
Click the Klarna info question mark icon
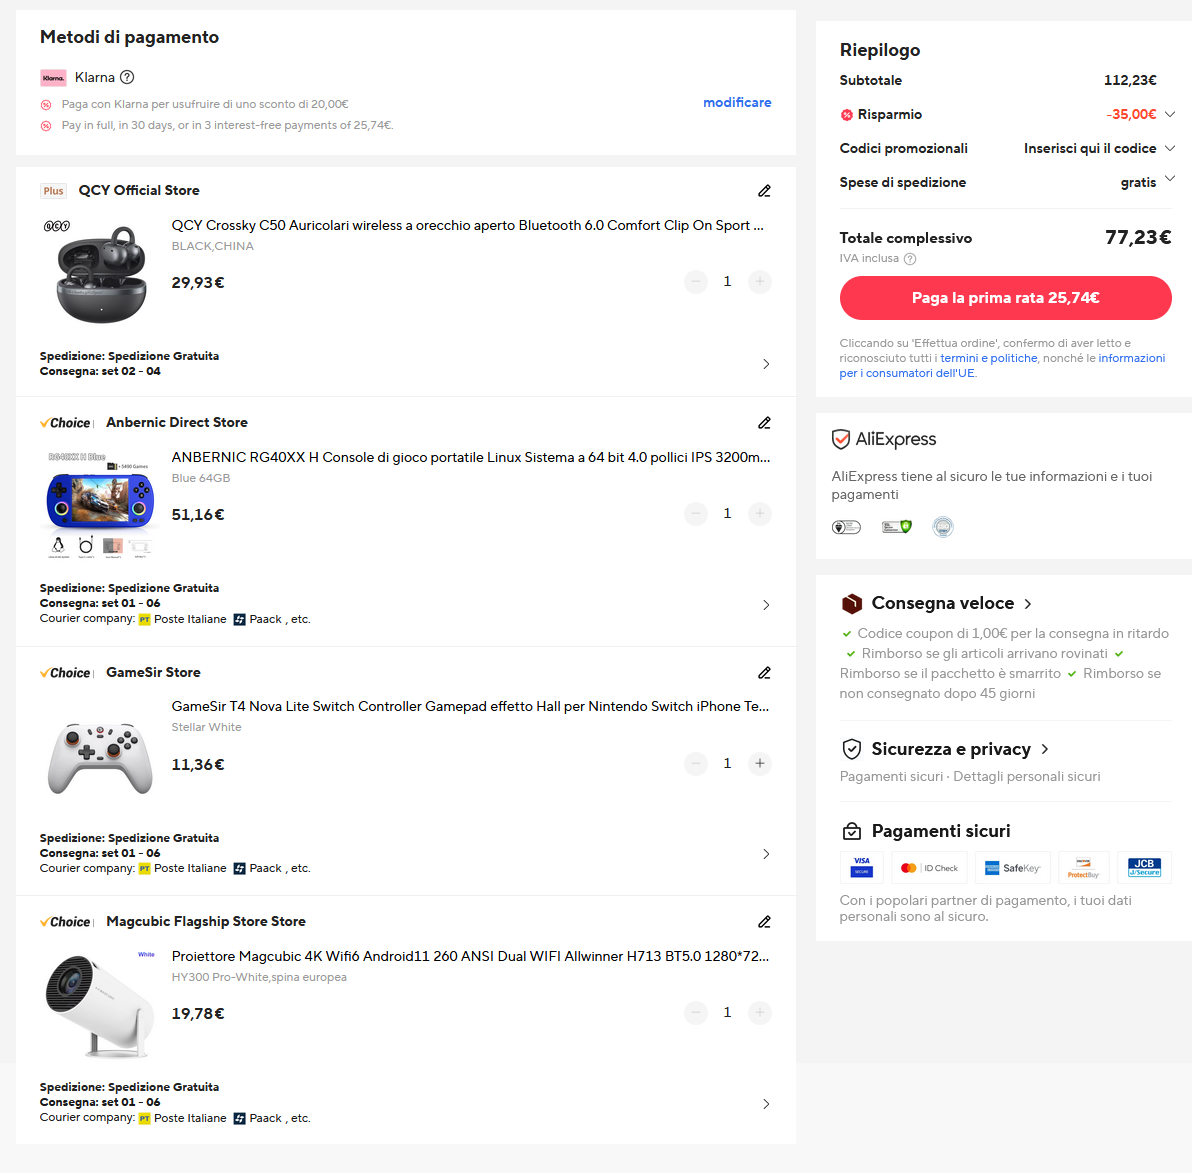pos(127,77)
